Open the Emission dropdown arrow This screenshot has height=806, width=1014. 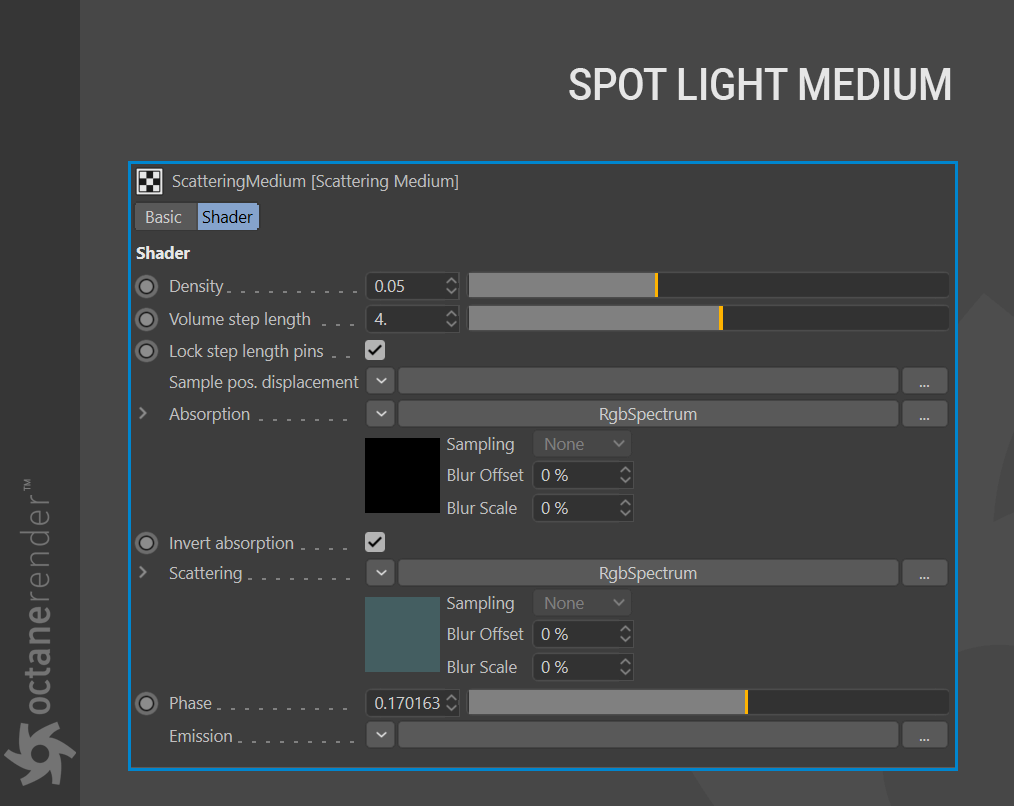click(381, 735)
